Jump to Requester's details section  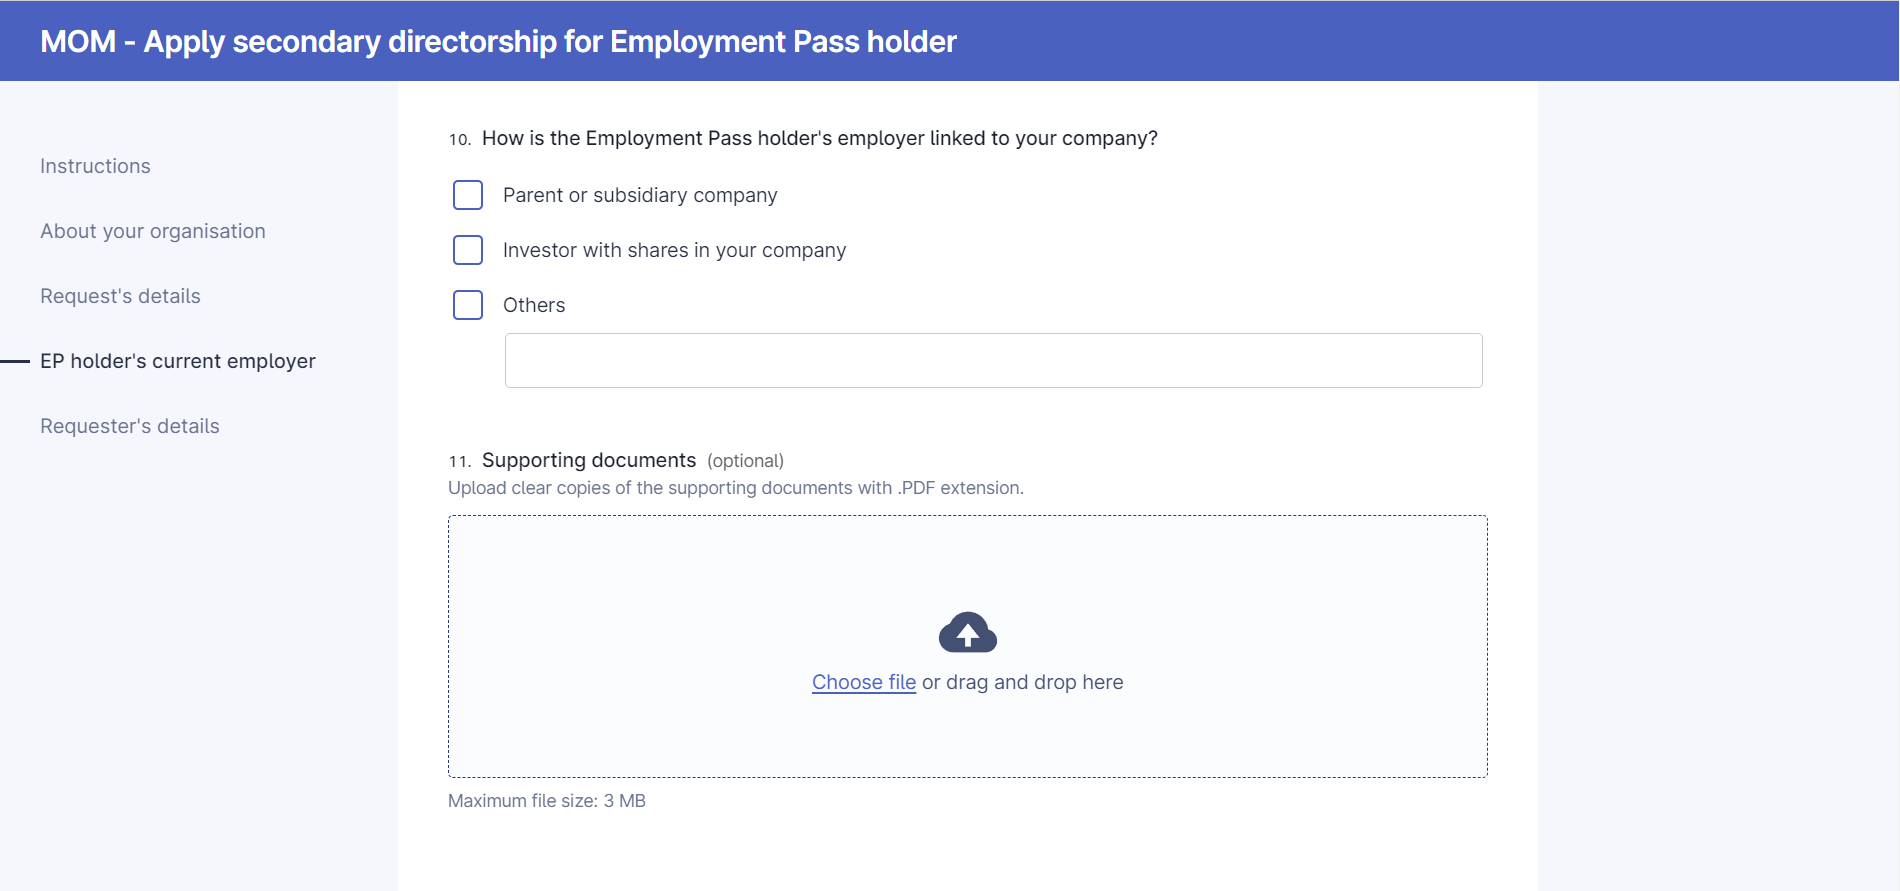pos(130,426)
